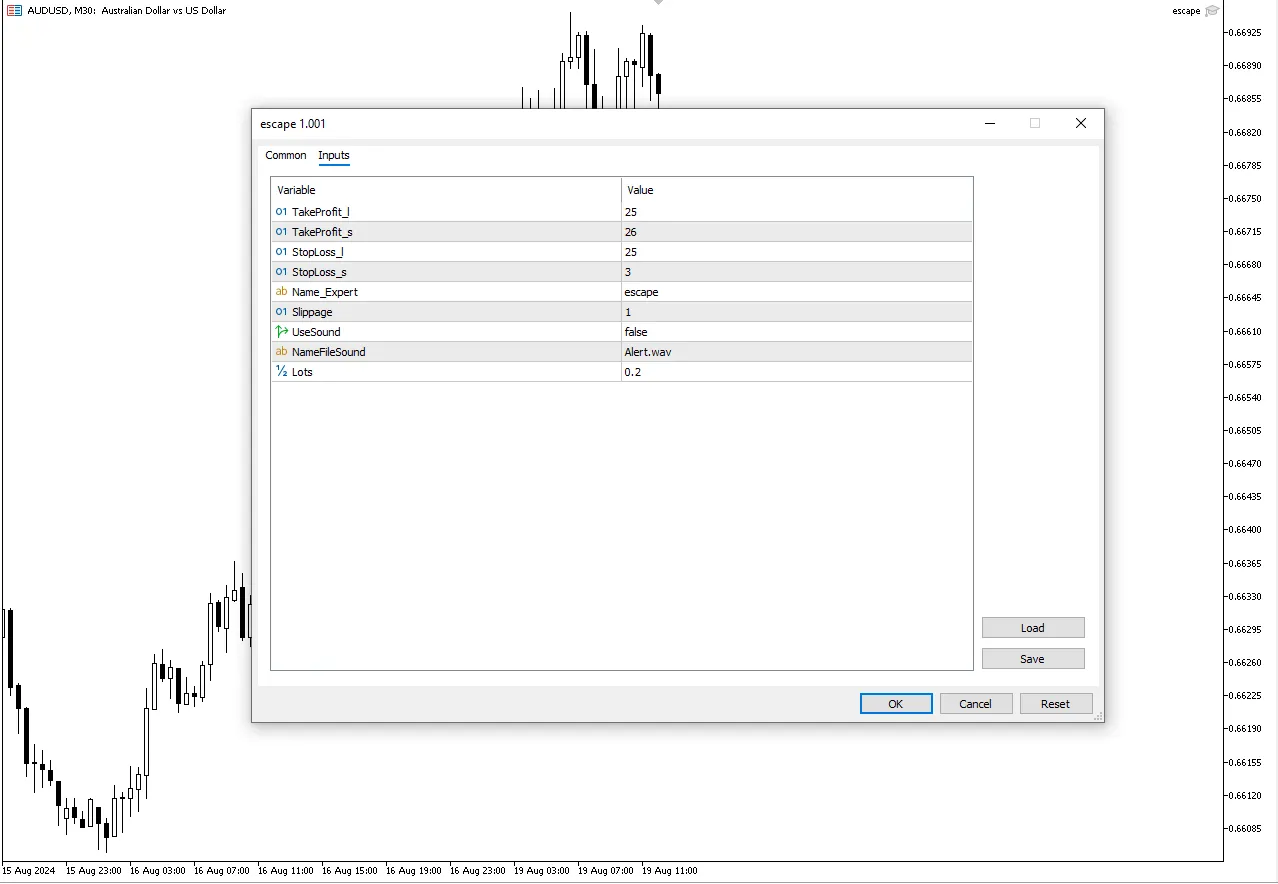The height and width of the screenshot is (884, 1278).
Task: Click the ab string icon beside Name_Expert
Action: [x=281, y=291]
